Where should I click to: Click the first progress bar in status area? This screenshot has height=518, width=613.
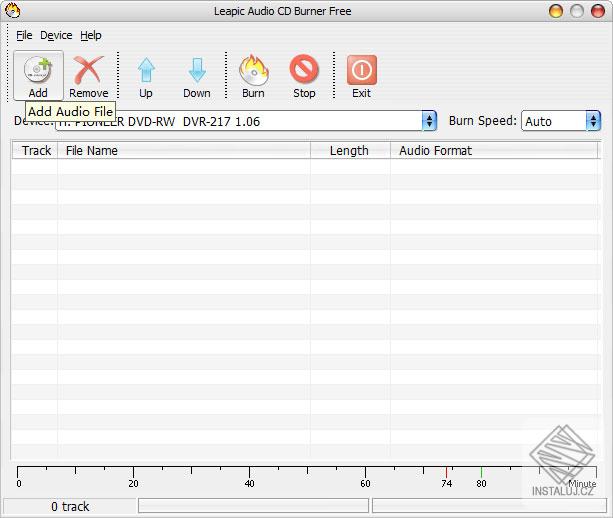pos(253,505)
